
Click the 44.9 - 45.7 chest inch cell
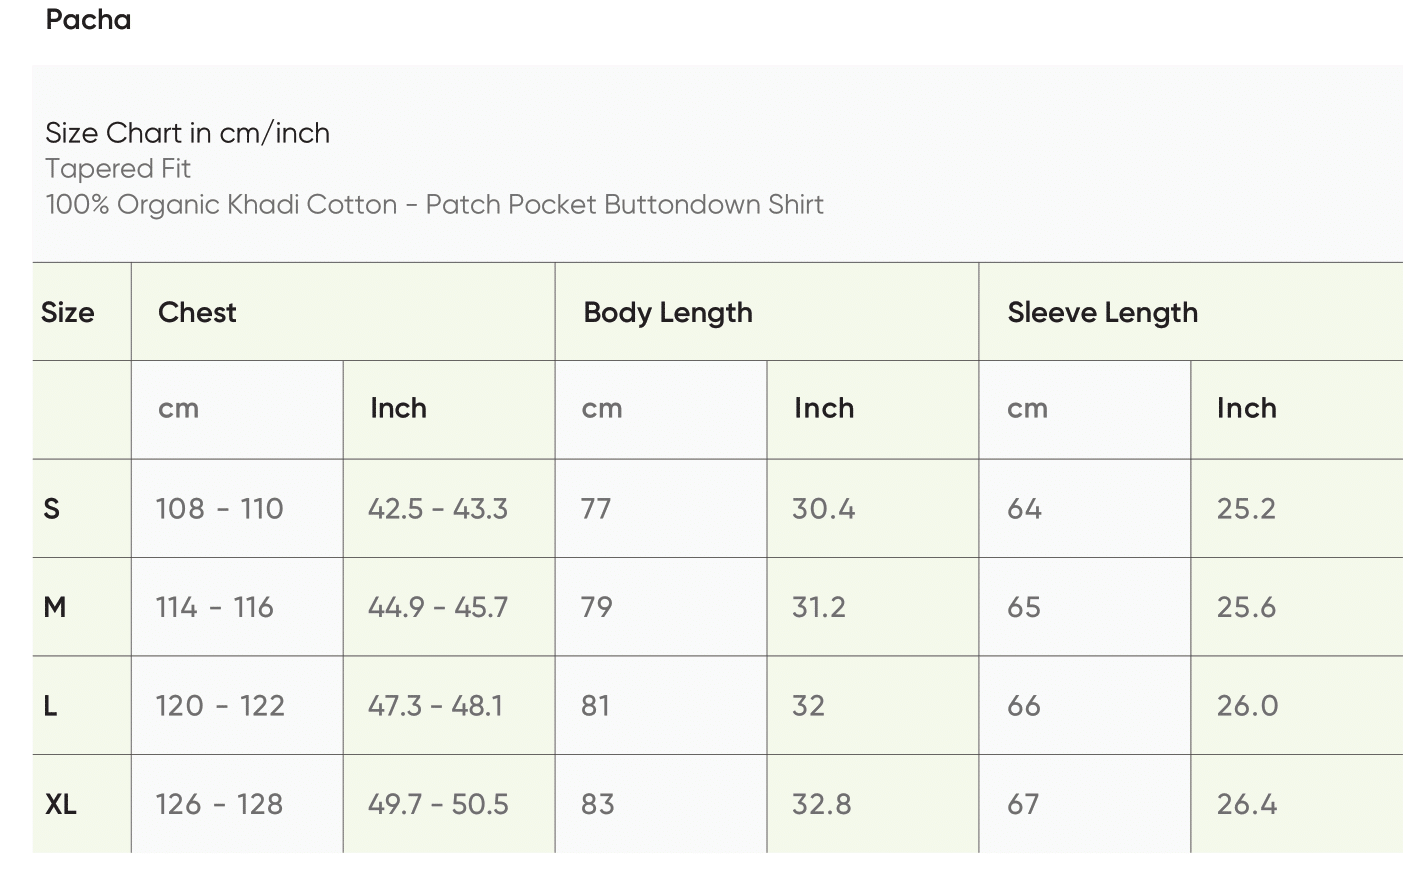pyautogui.click(x=437, y=607)
